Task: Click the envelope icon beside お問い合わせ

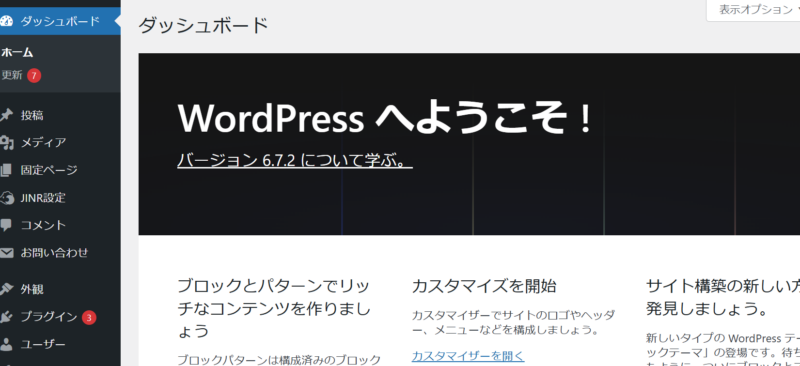Action: coord(6,253)
